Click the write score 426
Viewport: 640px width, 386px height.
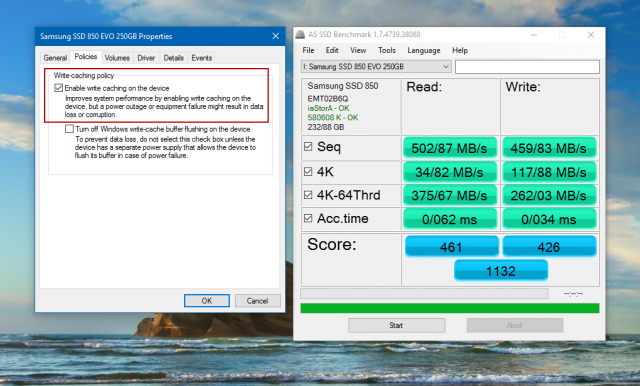[549, 246]
